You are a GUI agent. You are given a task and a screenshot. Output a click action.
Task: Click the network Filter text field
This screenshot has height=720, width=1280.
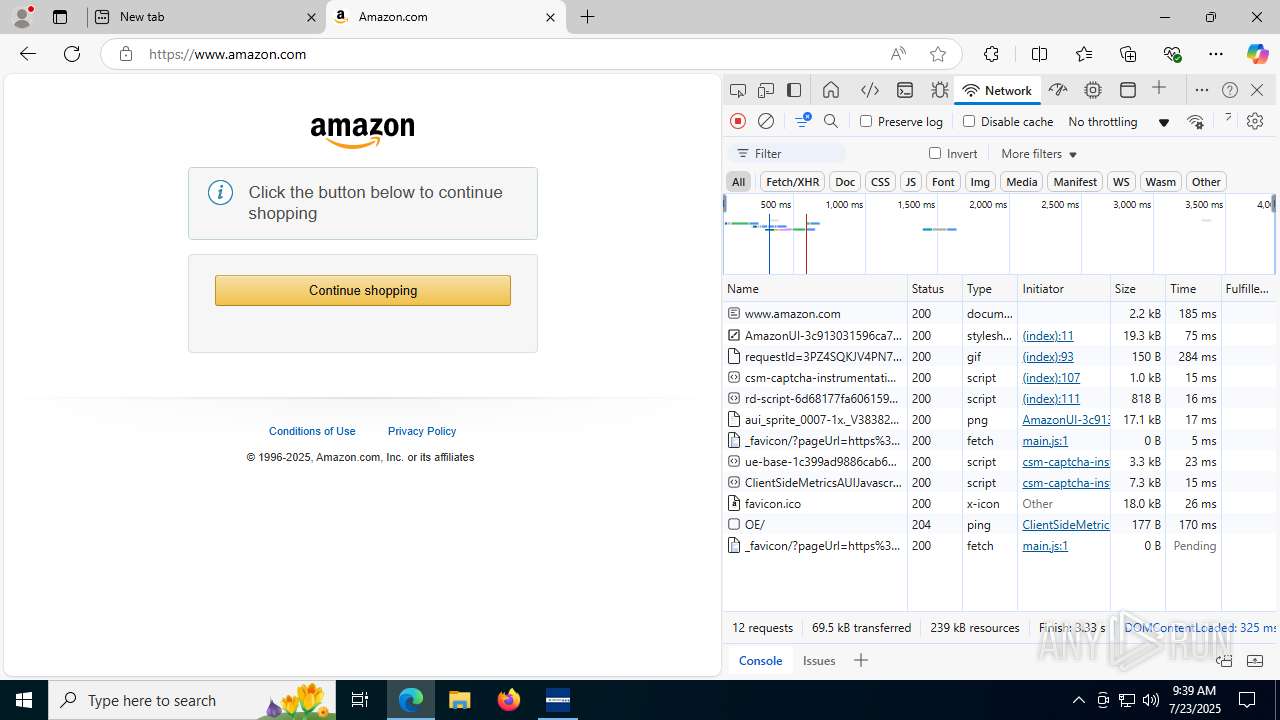[788, 154]
